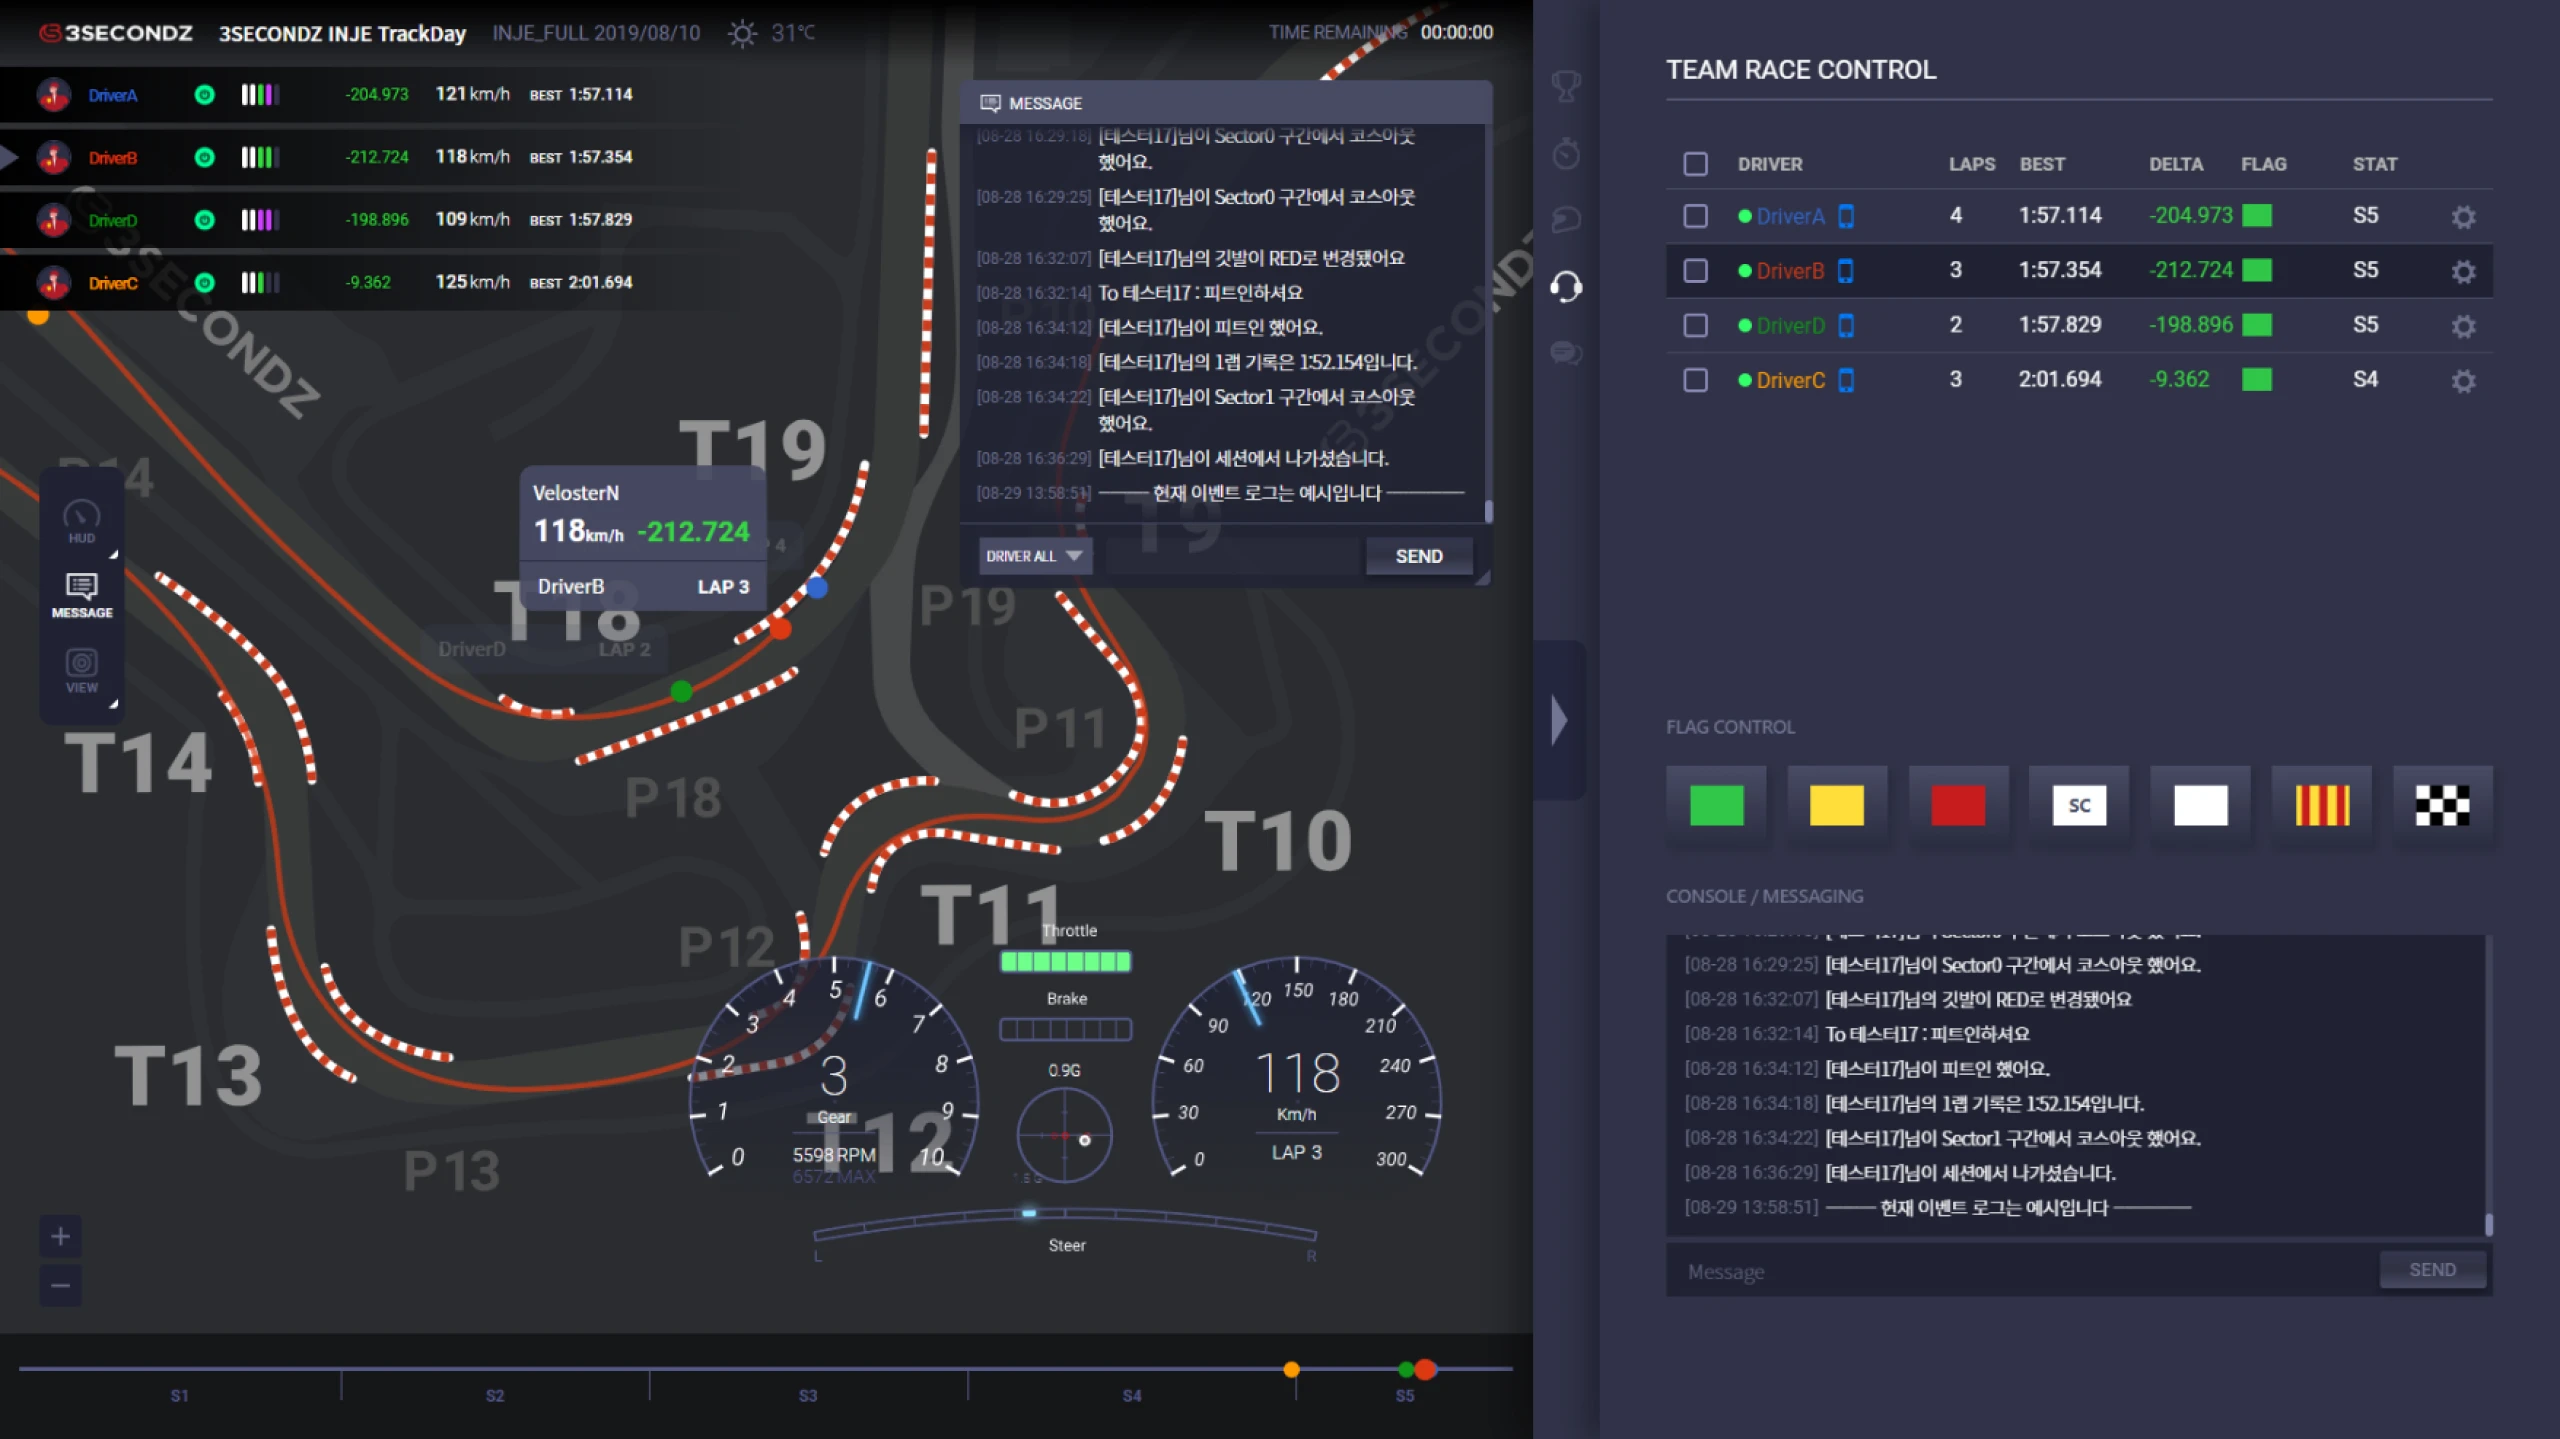Open the DRIVER ALL dropdown

[x=1034, y=556]
